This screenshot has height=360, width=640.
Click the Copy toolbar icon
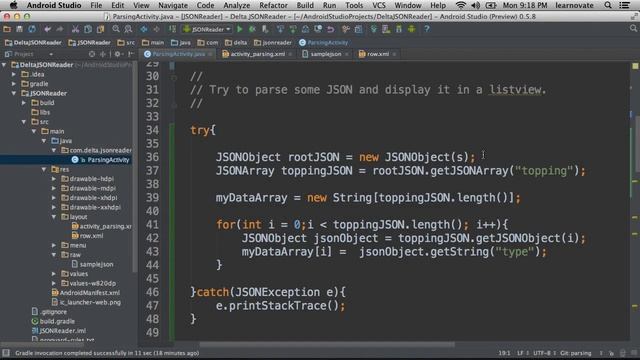88,29
